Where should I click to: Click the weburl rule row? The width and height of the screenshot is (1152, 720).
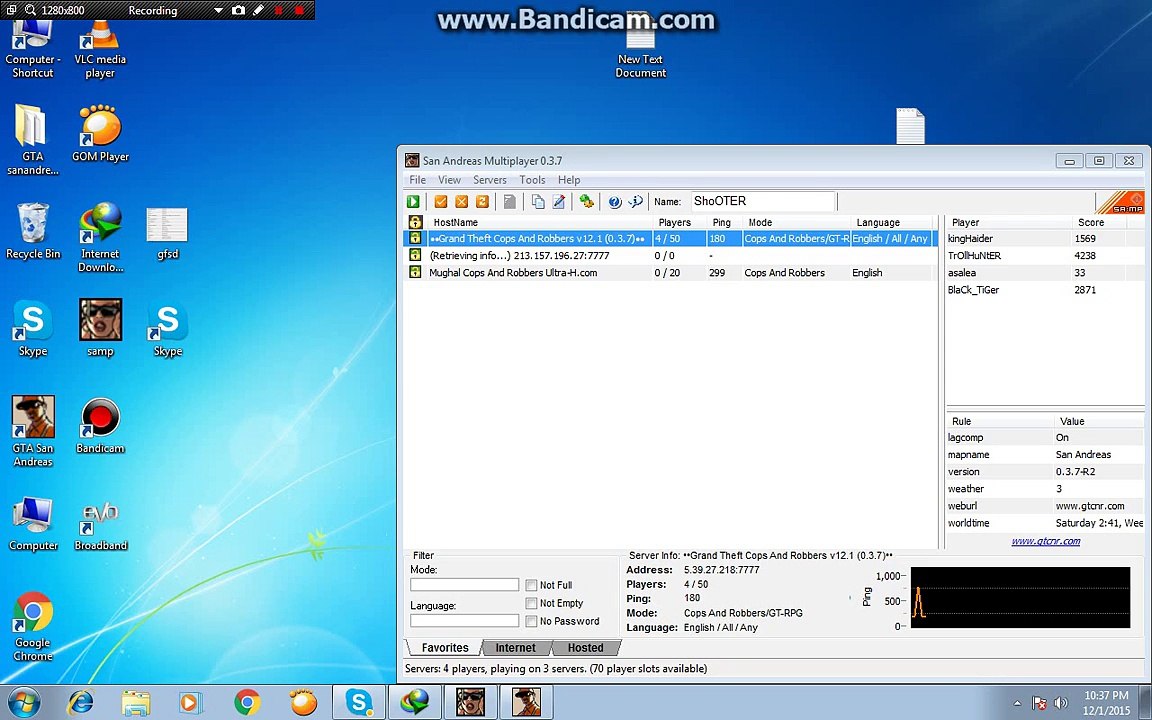tap(1044, 506)
